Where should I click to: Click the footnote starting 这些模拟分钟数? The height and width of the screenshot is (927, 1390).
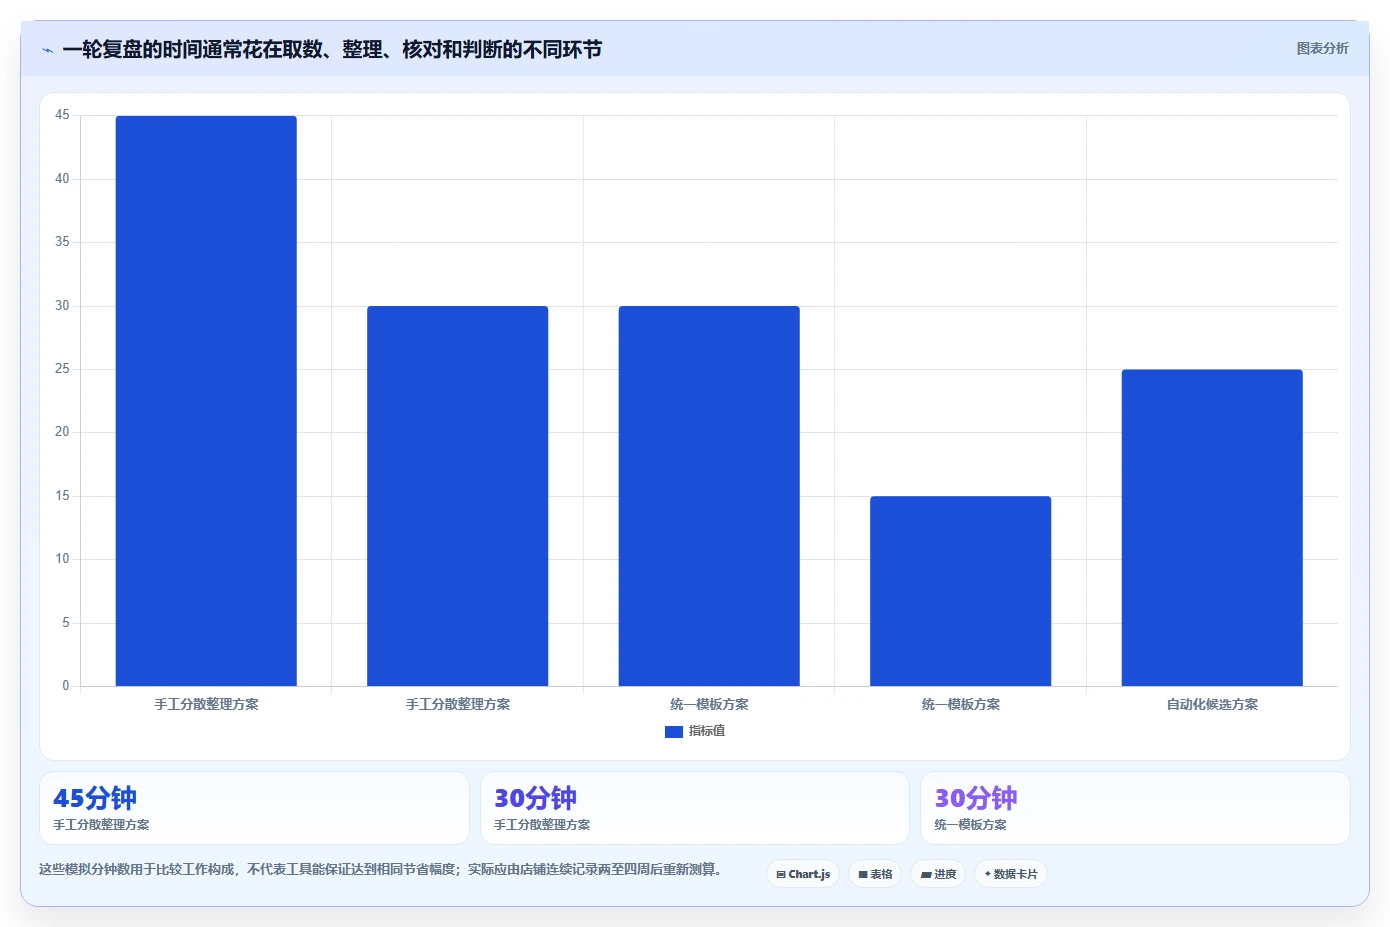pyautogui.click(x=380, y=869)
